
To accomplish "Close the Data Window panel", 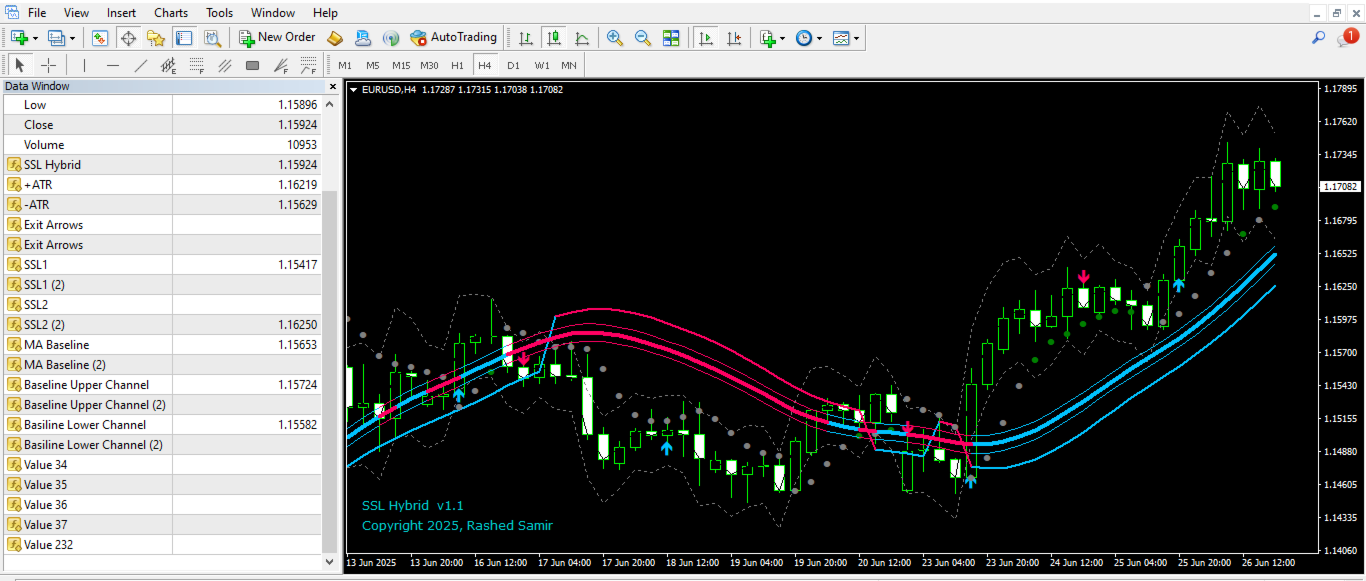I will pos(333,86).
